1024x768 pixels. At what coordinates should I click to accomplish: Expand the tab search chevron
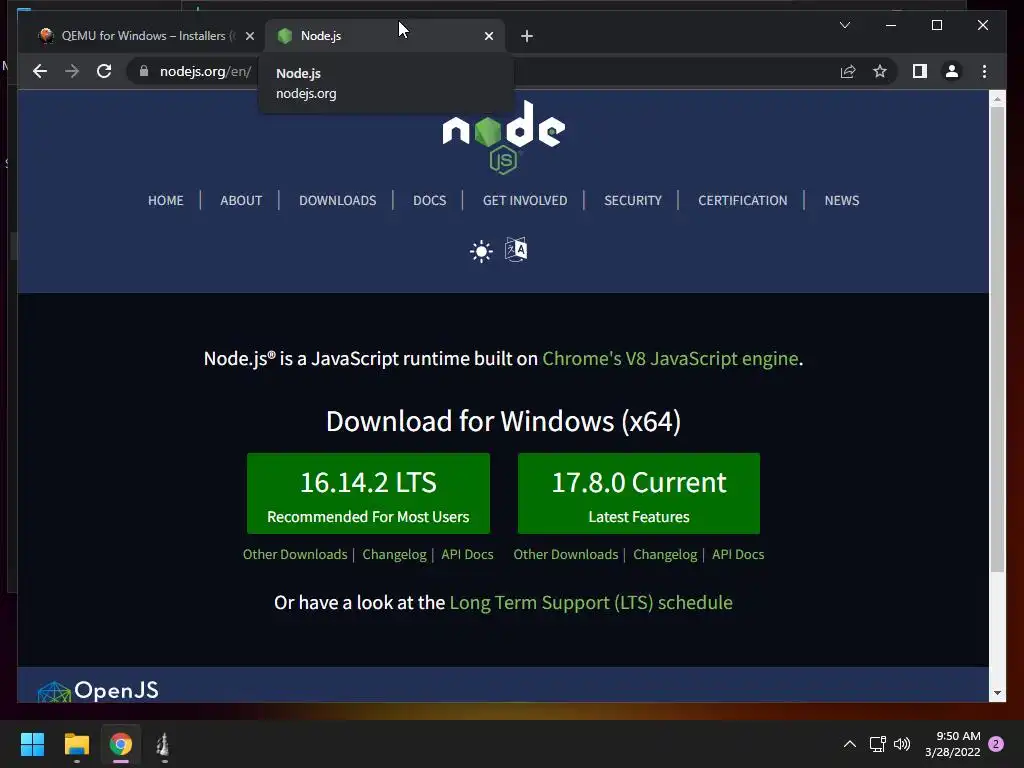(844, 25)
